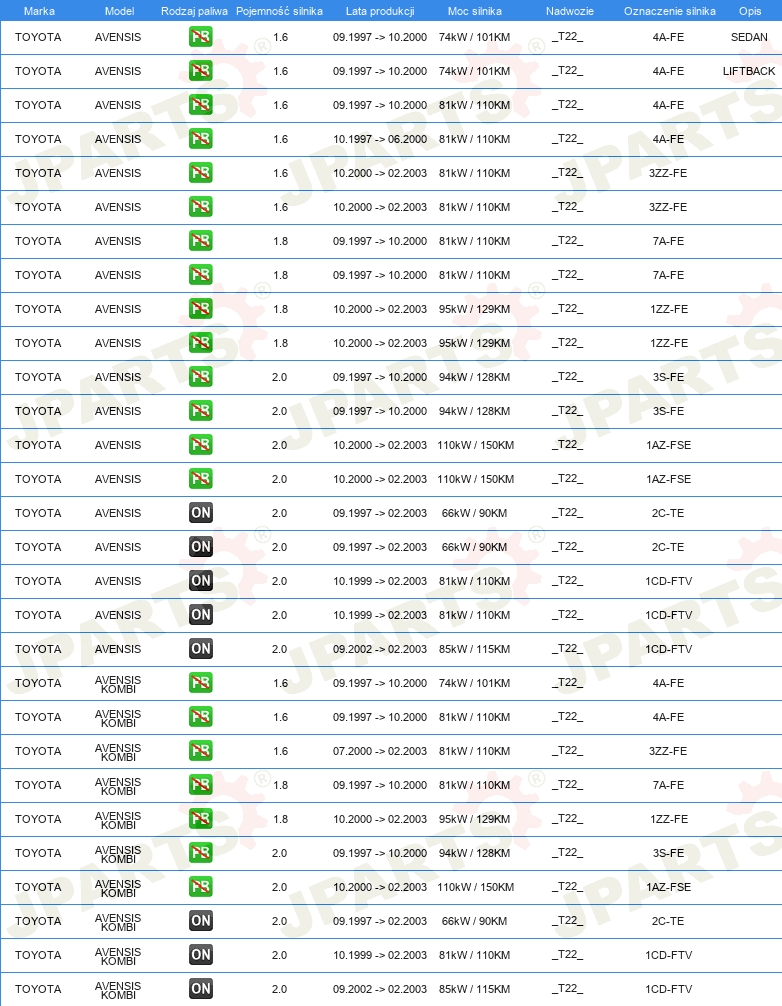Click petrol icon of Avensis Kombi 7A-FE row
The height and width of the screenshot is (1006, 782).
(x=201, y=785)
